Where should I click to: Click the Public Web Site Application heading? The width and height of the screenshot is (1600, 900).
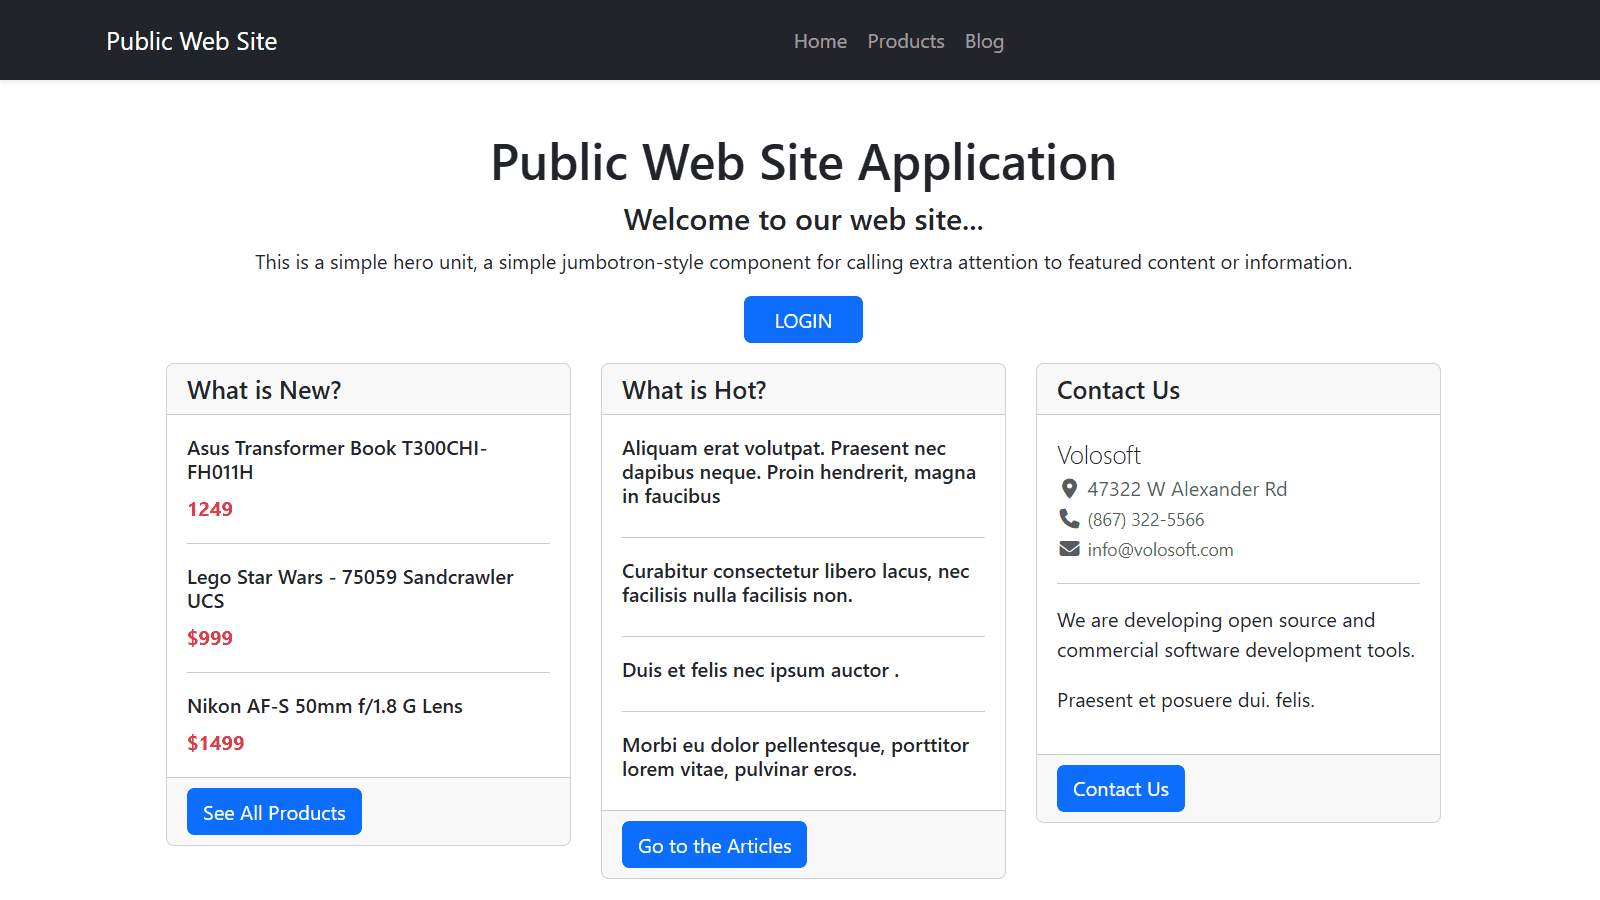click(803, 162)
